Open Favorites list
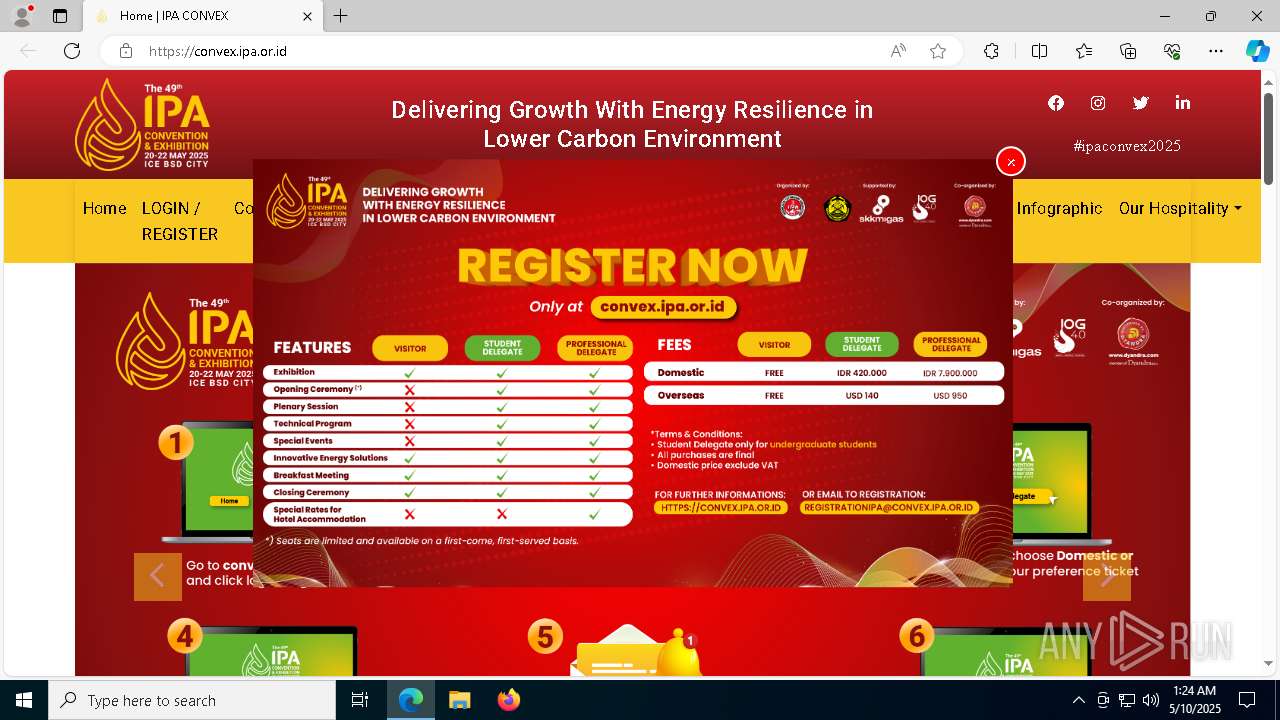Screen dimensions: 1280x720 pyautogui.click(x=1084, y=51)
